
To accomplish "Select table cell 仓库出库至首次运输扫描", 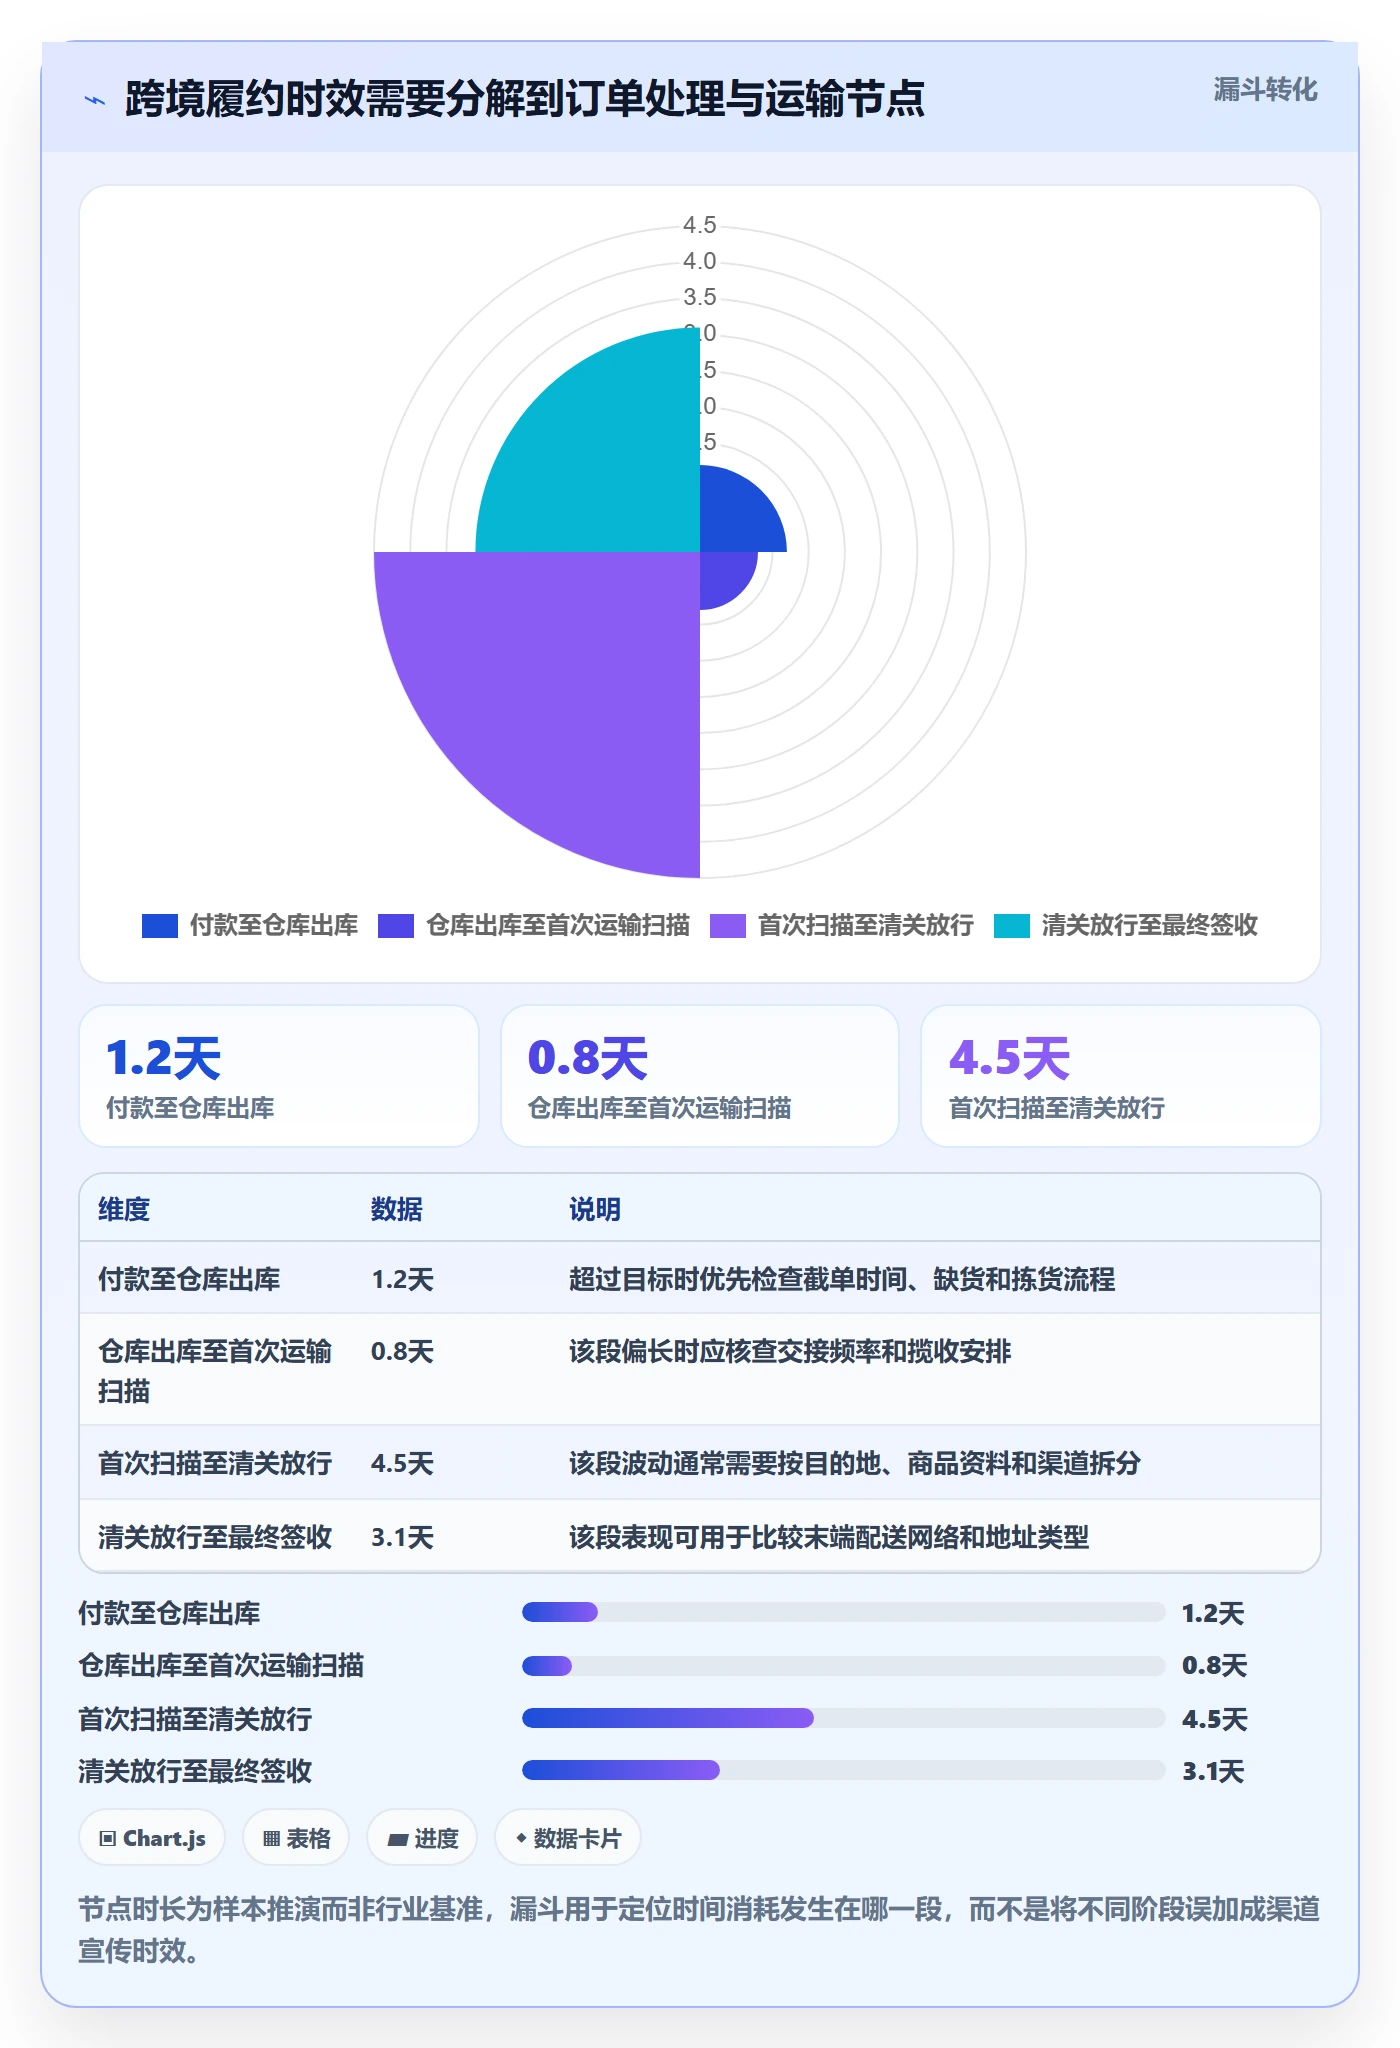I will 215,1371.
